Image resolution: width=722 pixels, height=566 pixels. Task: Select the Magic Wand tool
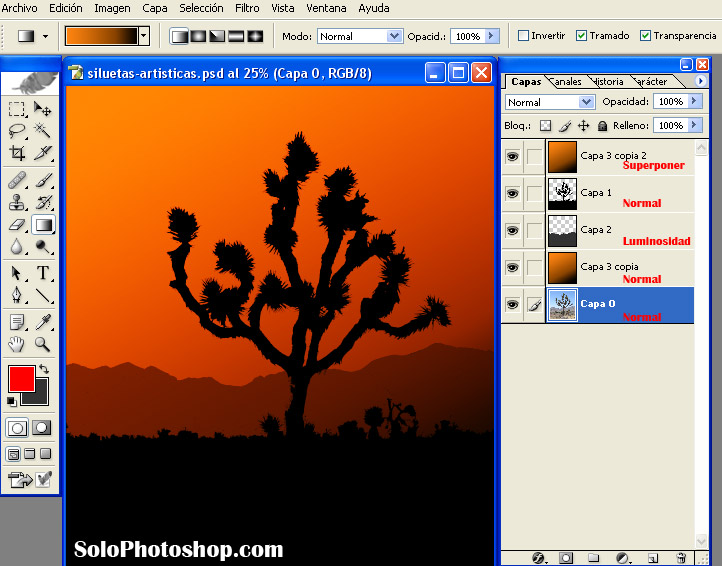(x=43, y=131)
